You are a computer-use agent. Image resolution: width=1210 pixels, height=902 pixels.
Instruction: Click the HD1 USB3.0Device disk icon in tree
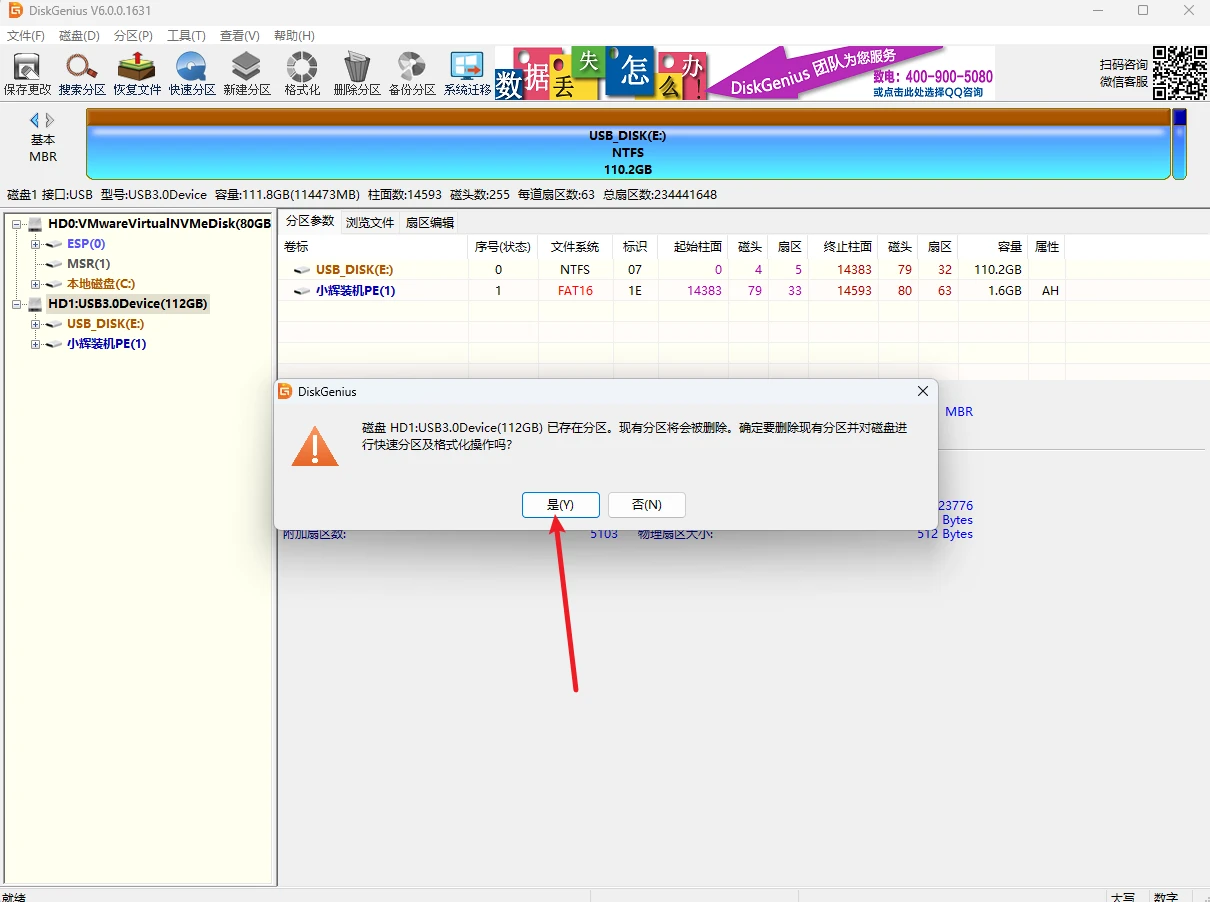36,304
